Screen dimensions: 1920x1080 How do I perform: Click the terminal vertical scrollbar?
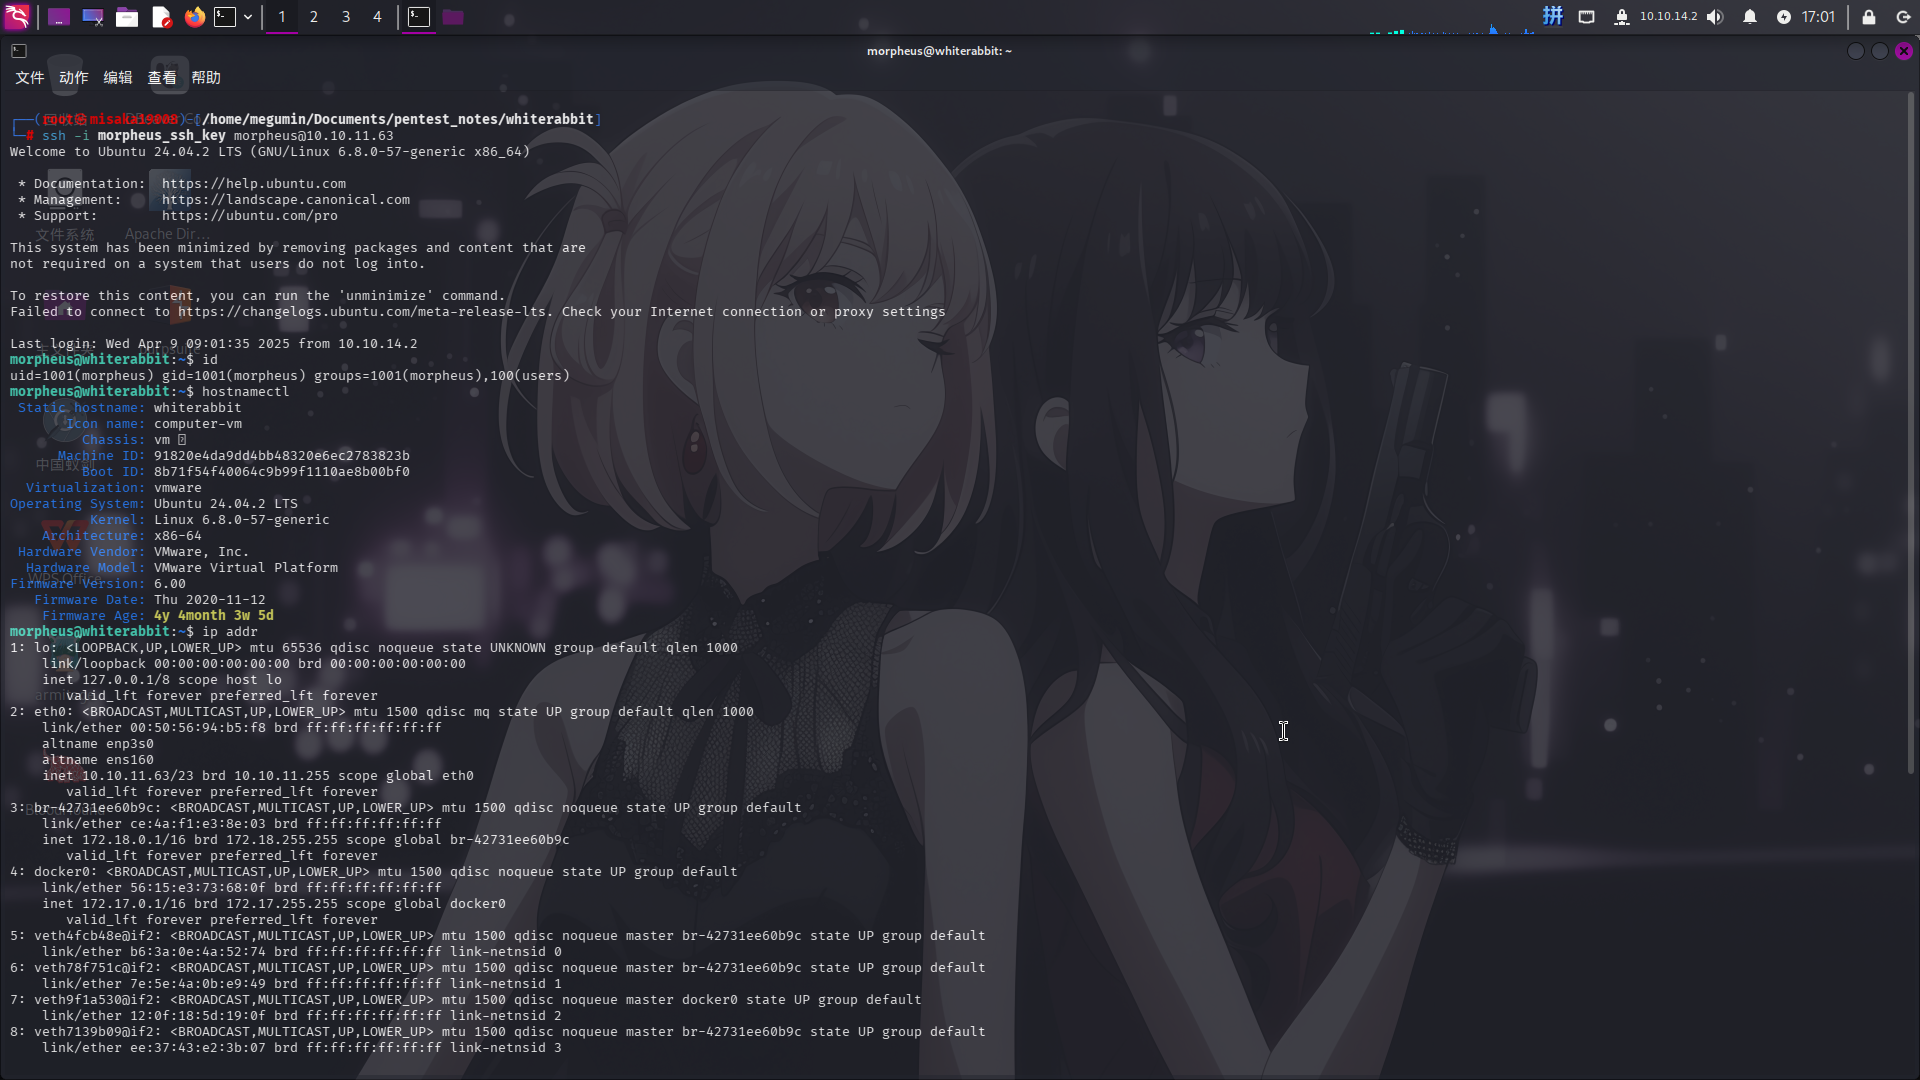1911,430
